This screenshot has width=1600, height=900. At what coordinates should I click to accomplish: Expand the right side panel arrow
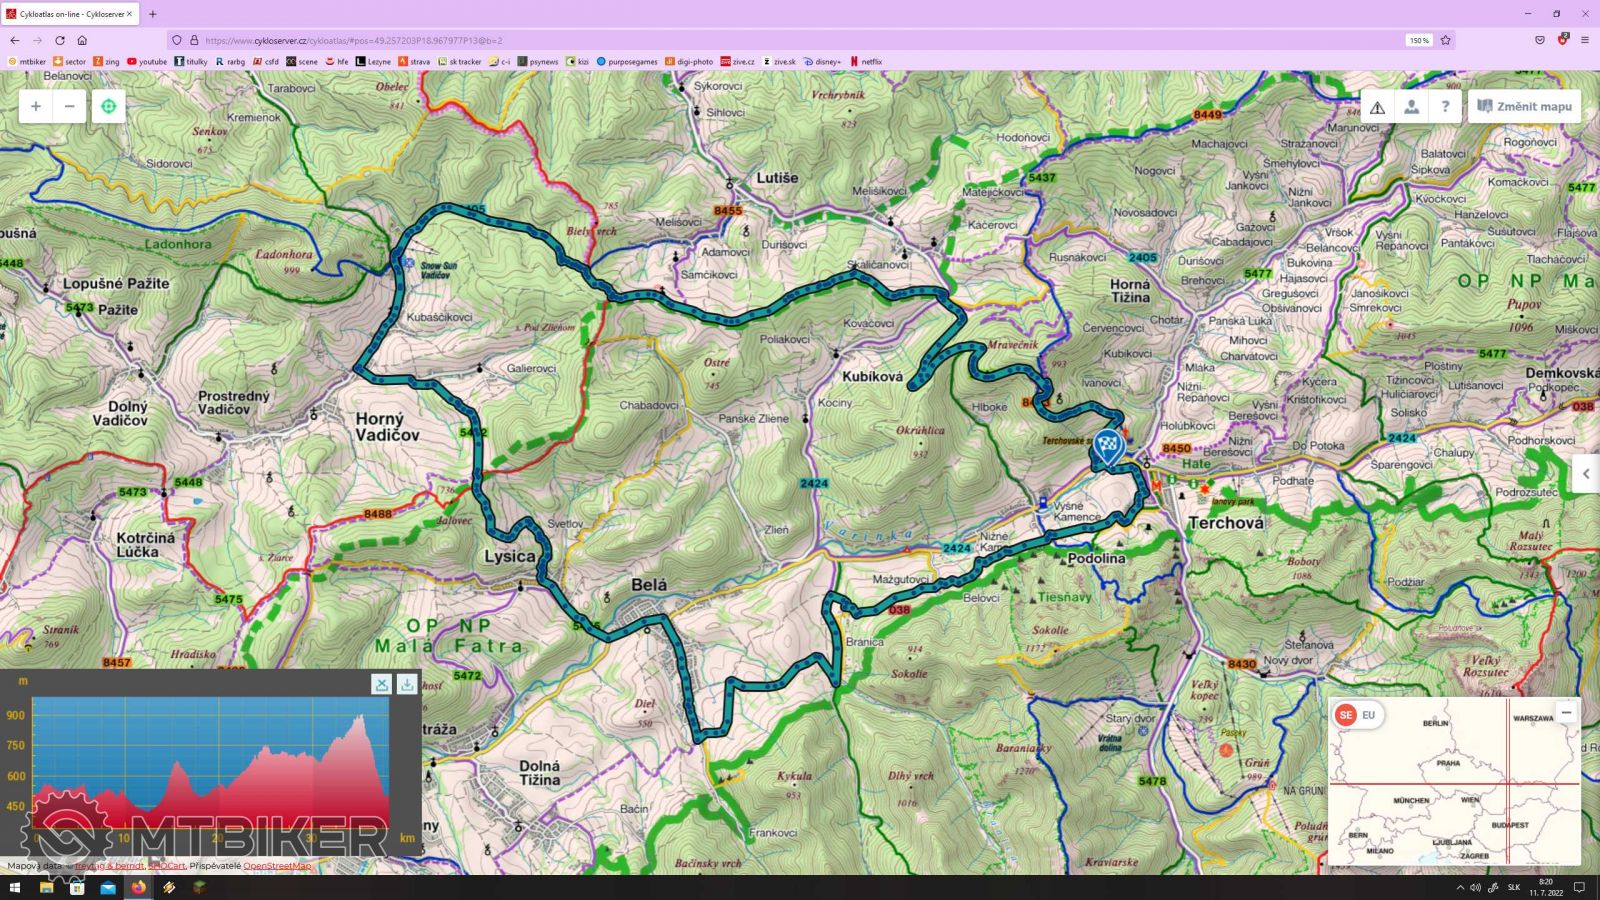point(1586,474)
